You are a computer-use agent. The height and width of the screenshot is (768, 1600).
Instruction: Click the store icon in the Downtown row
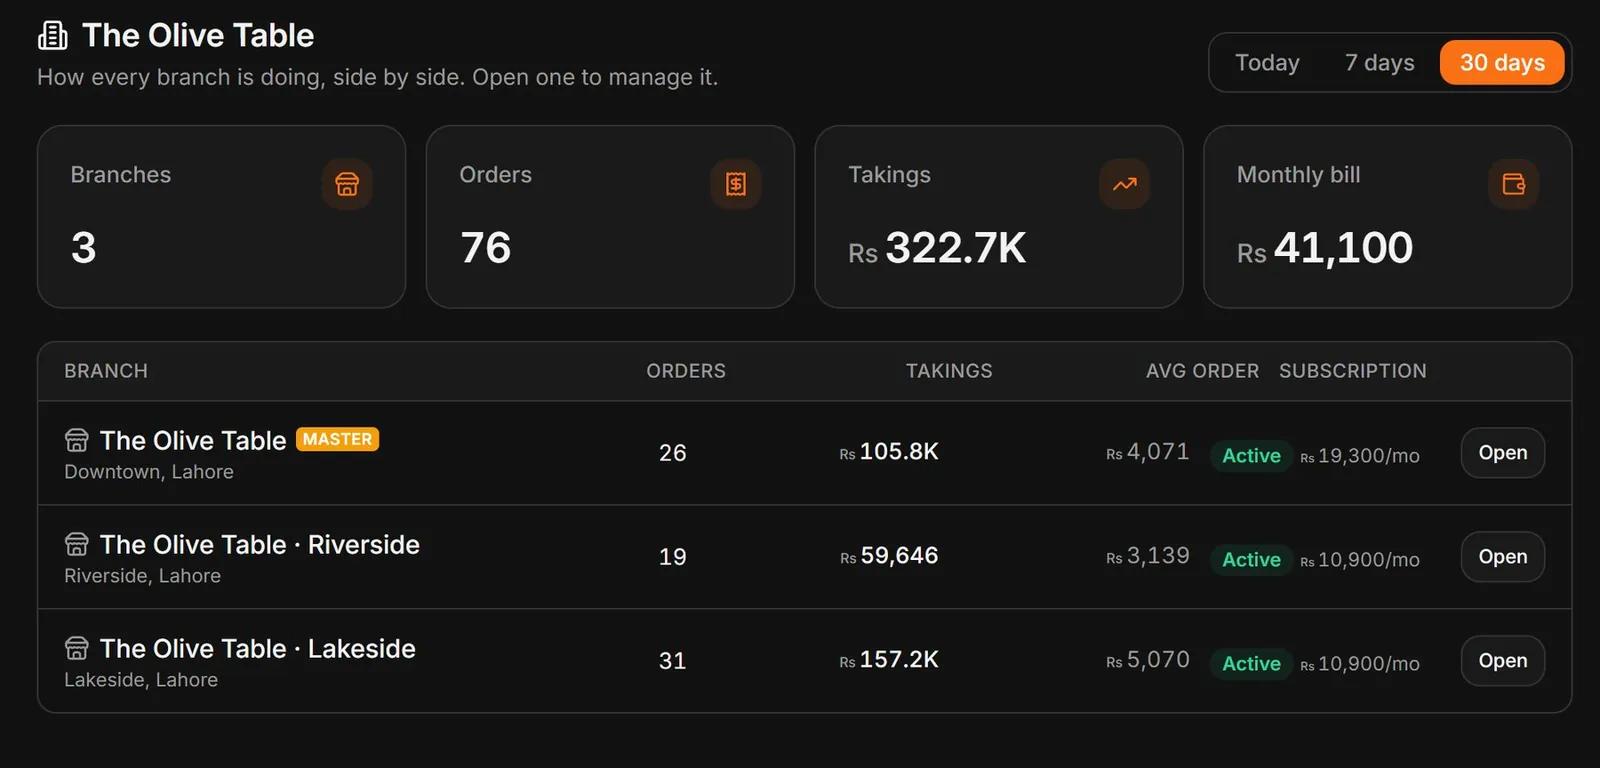pos(77,440)
